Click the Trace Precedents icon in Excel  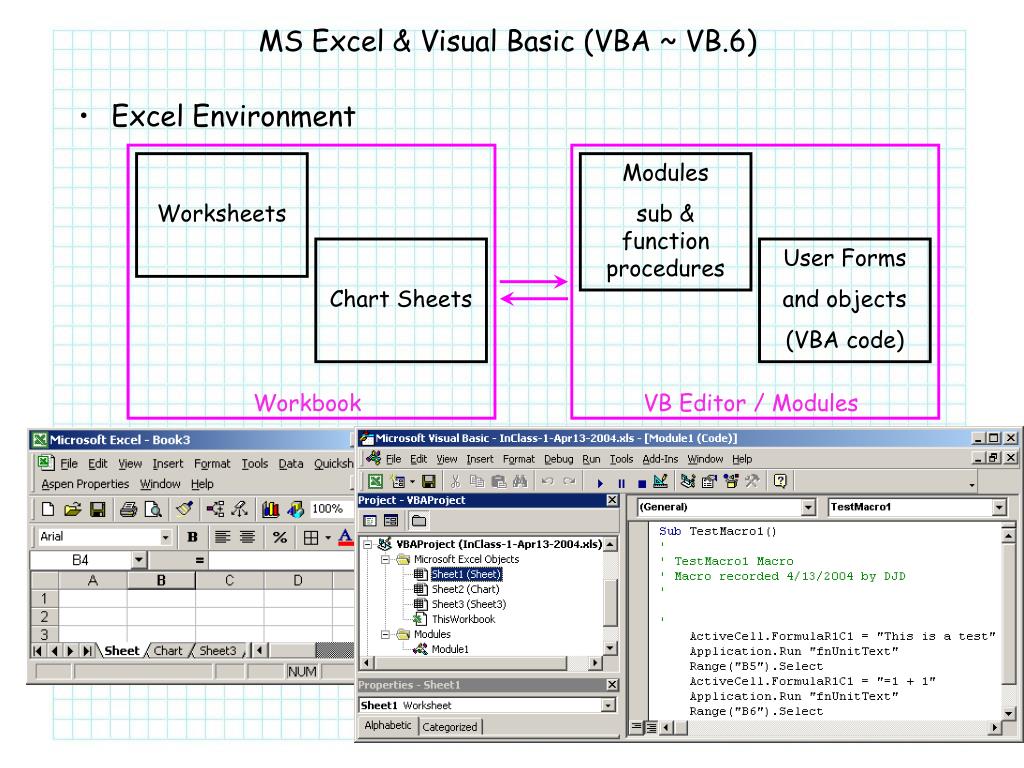click(215, 509)
